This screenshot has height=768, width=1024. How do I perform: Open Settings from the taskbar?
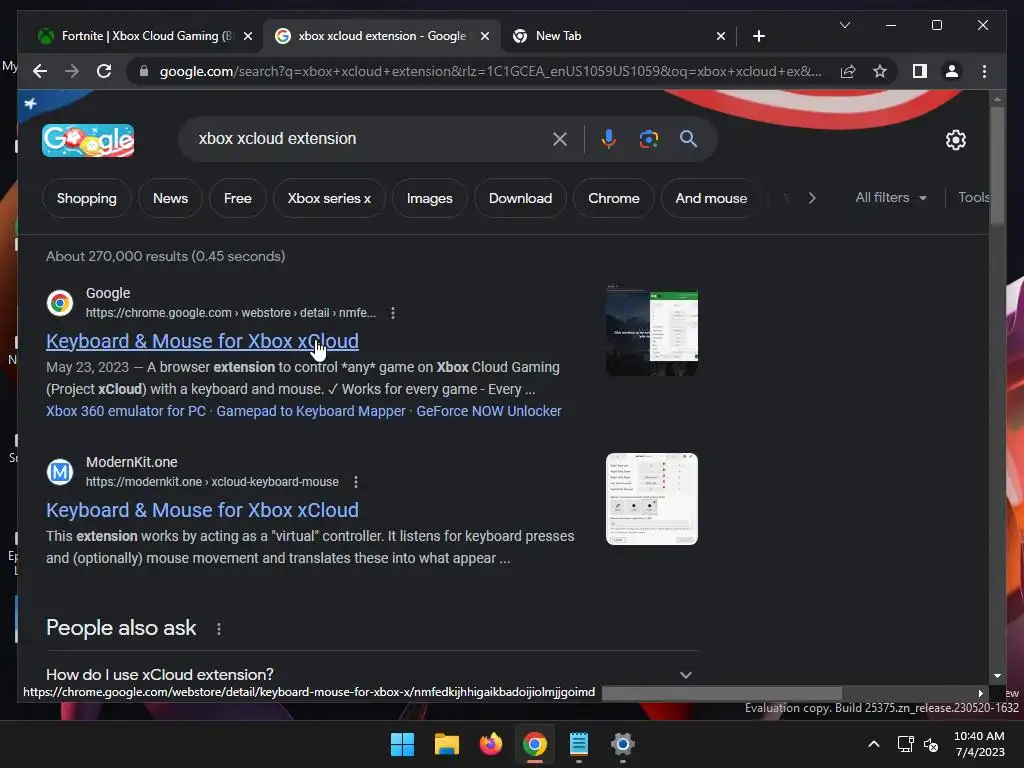[622, 744]
